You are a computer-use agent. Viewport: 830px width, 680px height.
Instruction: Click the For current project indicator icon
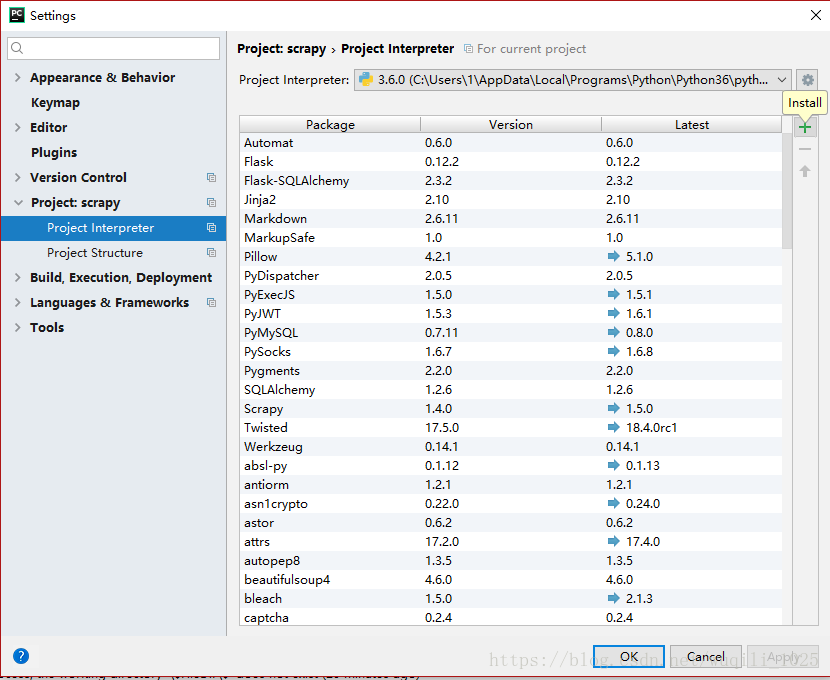468,49
